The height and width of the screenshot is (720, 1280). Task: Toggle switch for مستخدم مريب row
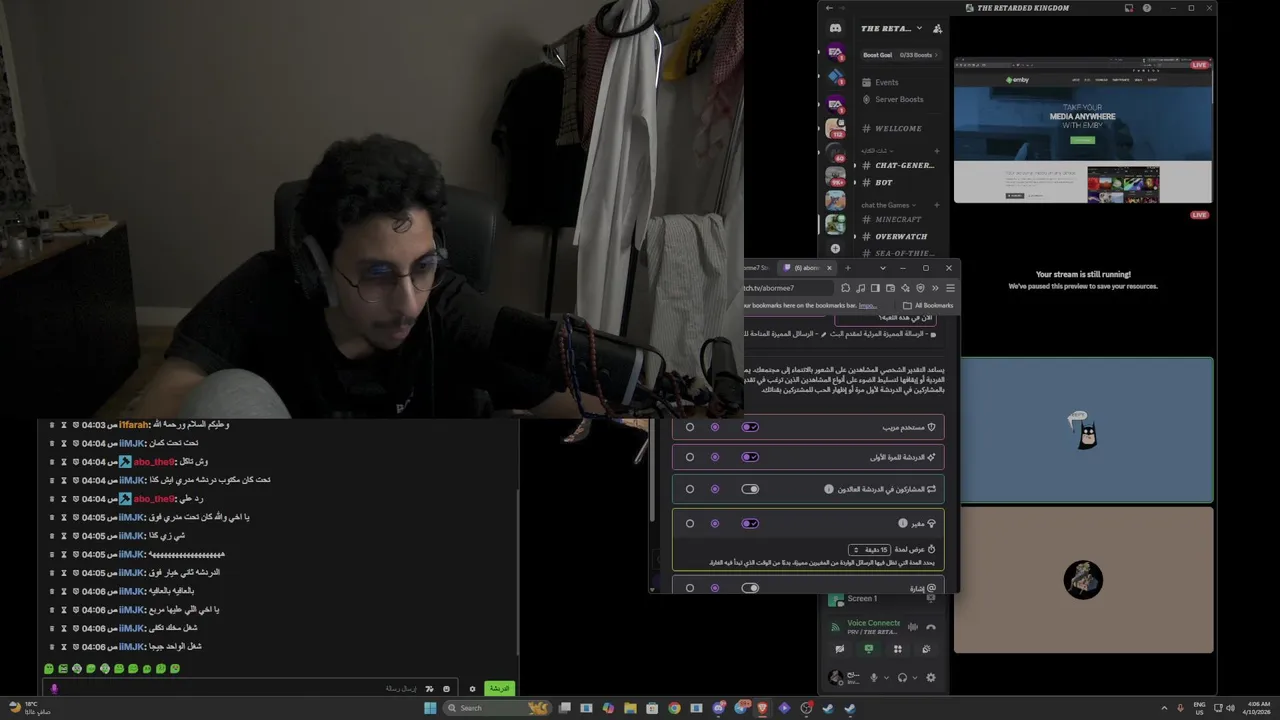pos(750,427)
